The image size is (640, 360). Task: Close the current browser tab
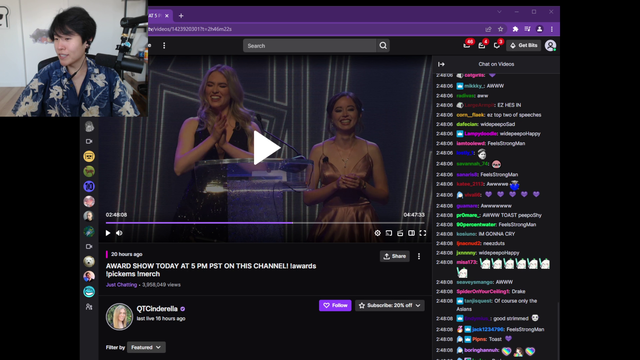tap(167, 16)
